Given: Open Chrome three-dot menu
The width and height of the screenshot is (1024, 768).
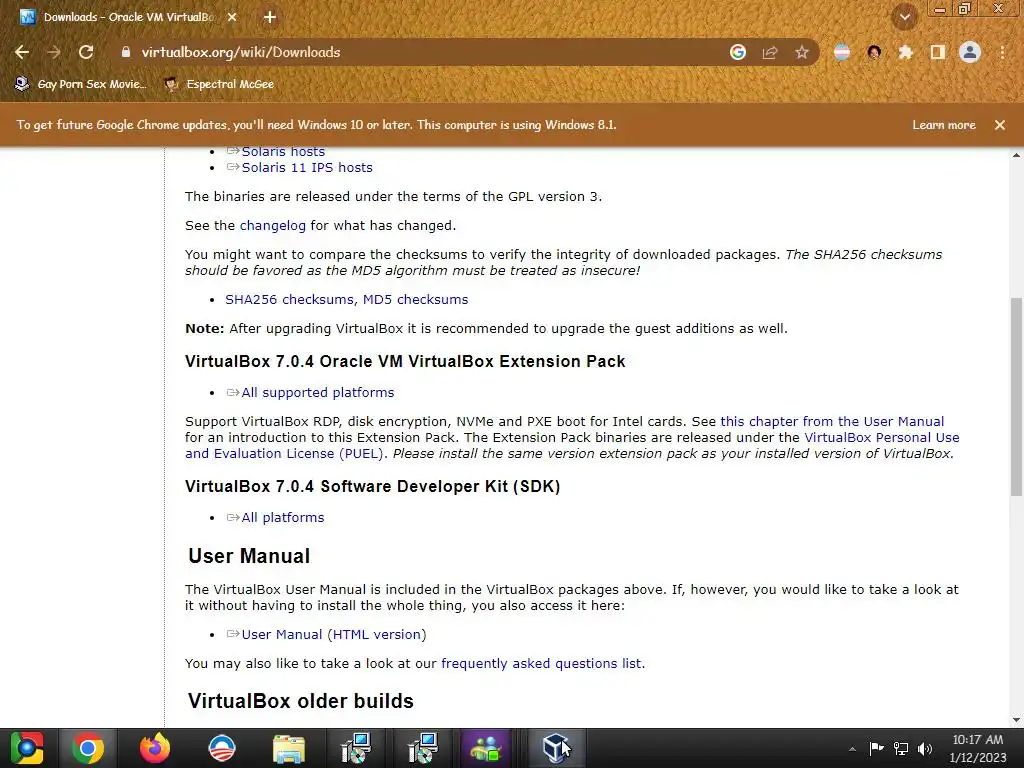Looking at the screenshot, I should (x=1002, y=52).
